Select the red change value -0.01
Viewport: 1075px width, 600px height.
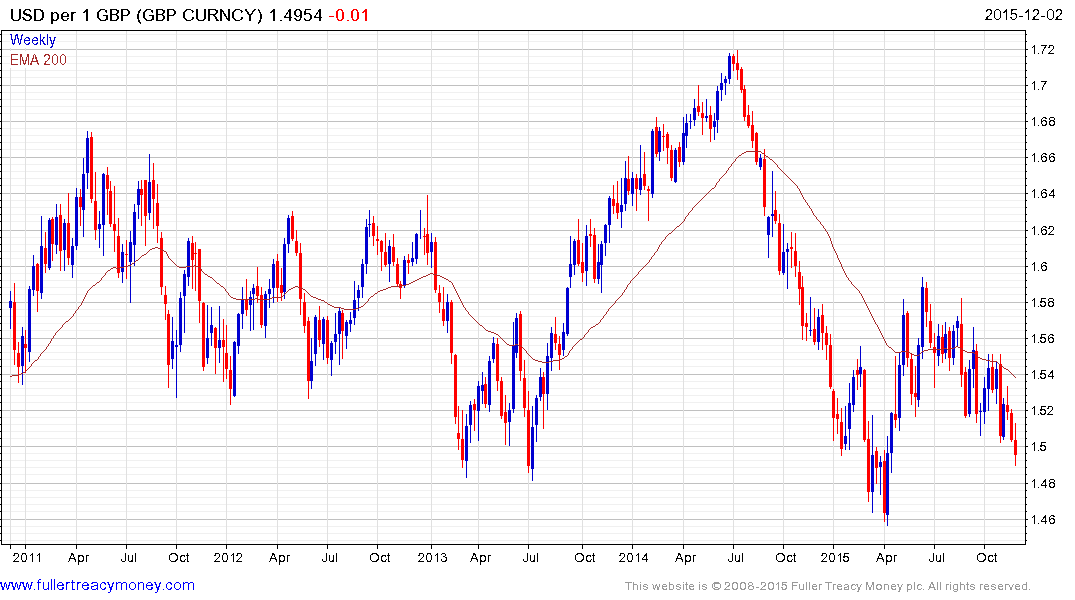click(349, 15)
